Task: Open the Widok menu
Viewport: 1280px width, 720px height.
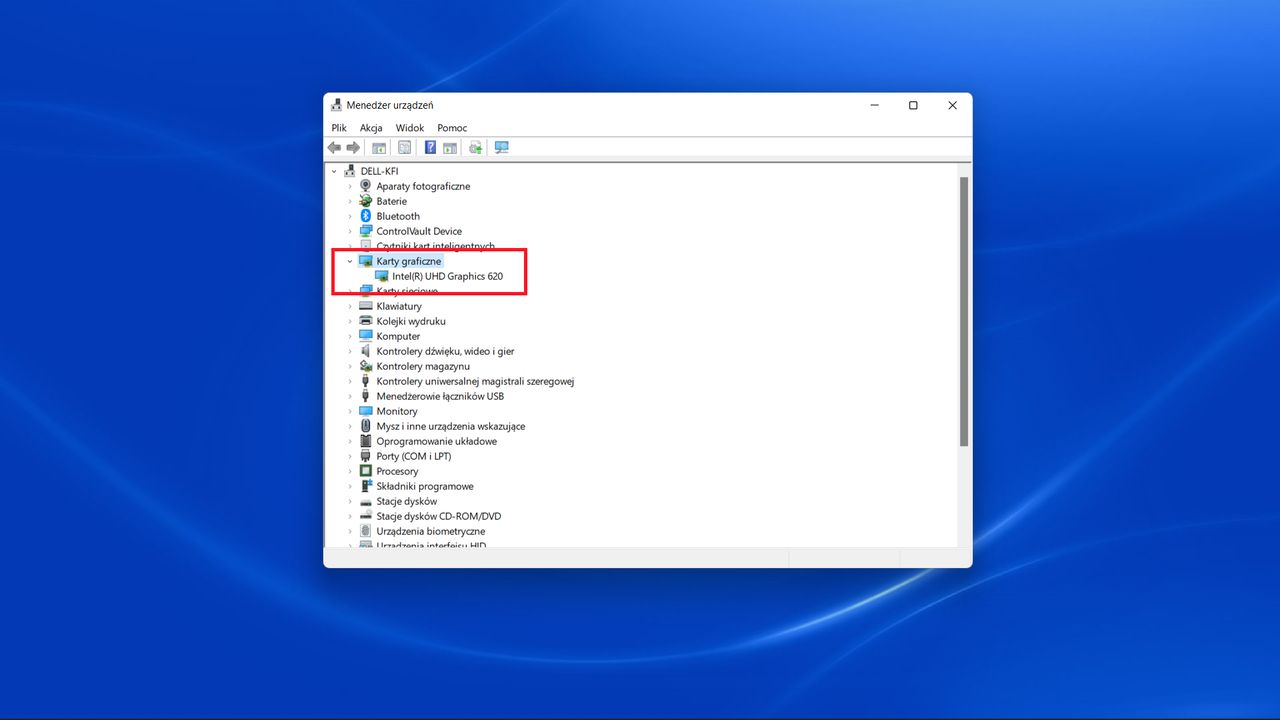Action: point(409,127)
